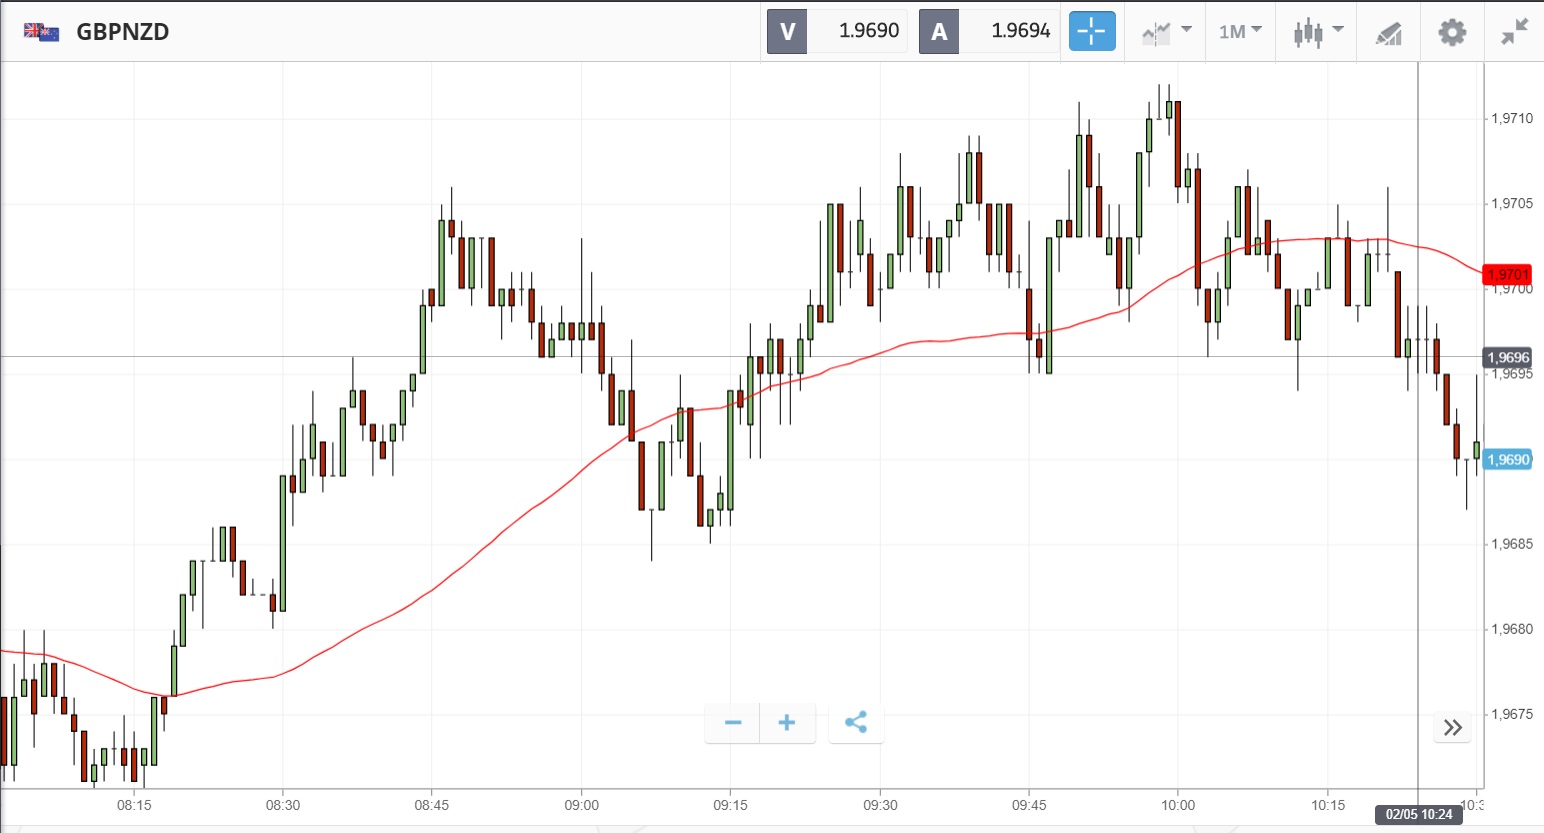Zoom out the chart with minus button
Viewport: 1544px width, 833px height.
tap(733, 723)
